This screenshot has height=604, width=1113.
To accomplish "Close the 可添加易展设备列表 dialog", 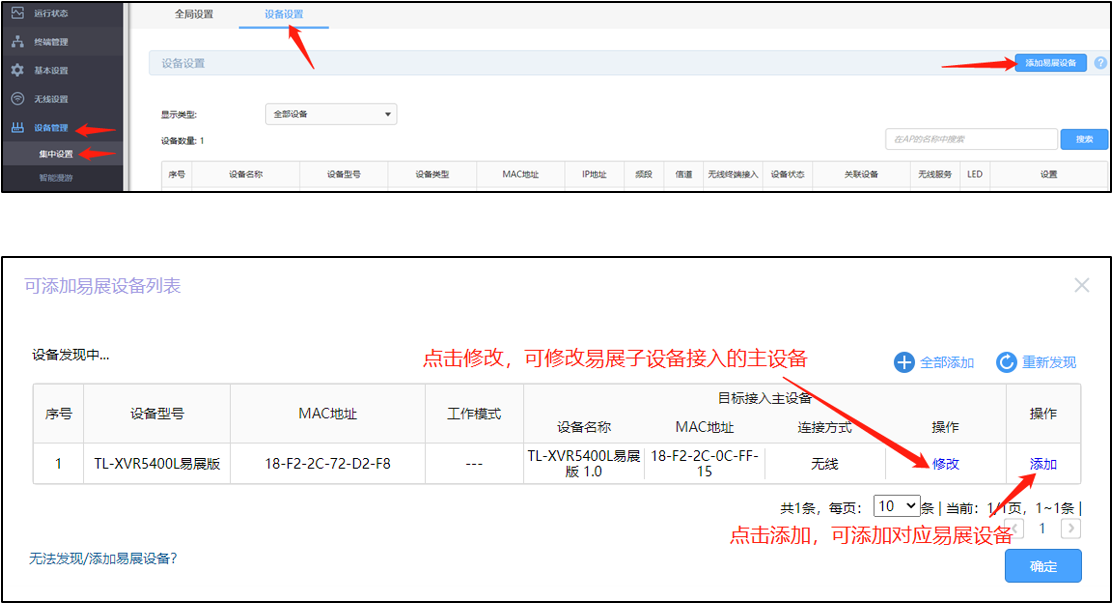I will coord(1081,285).
